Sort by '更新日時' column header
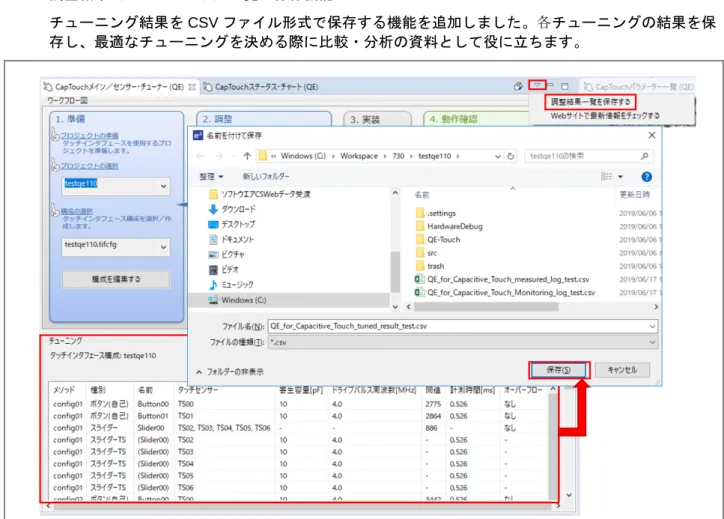Screen dimensions: 724x519 click(x=634, y=195)
